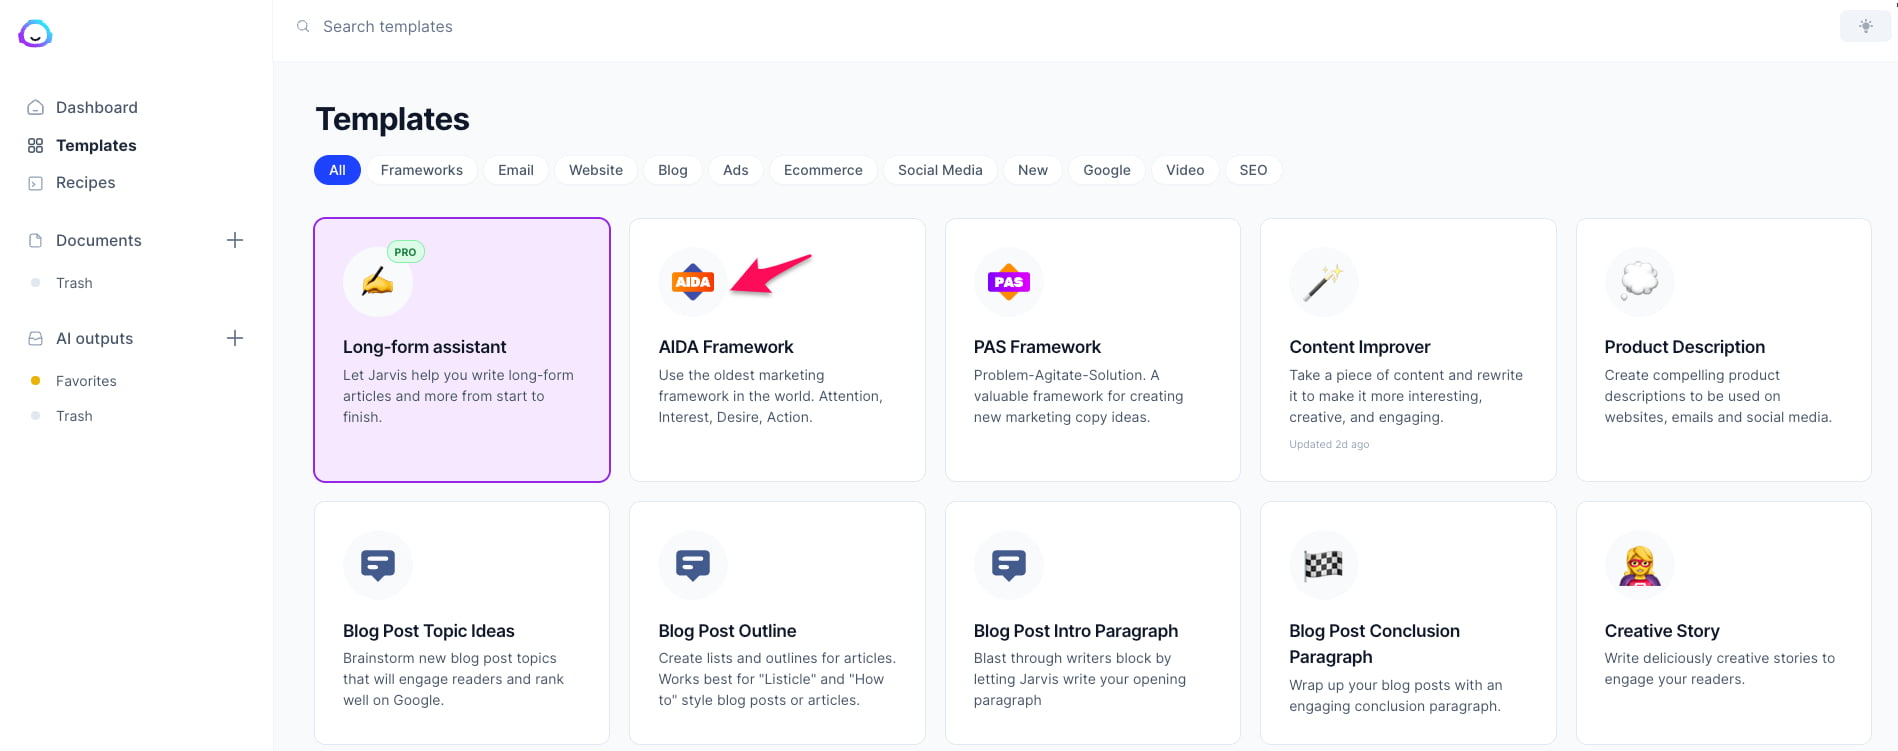Add a new AI outputs item with plus
Viewport: 1898px width, 751px height.
pyautogui.click(x=235, y=338)
